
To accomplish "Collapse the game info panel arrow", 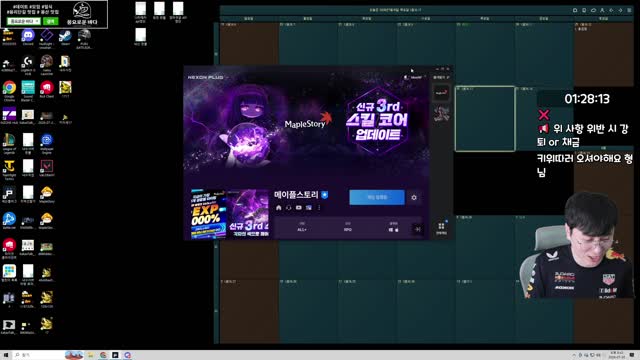I will coord(417,229).
